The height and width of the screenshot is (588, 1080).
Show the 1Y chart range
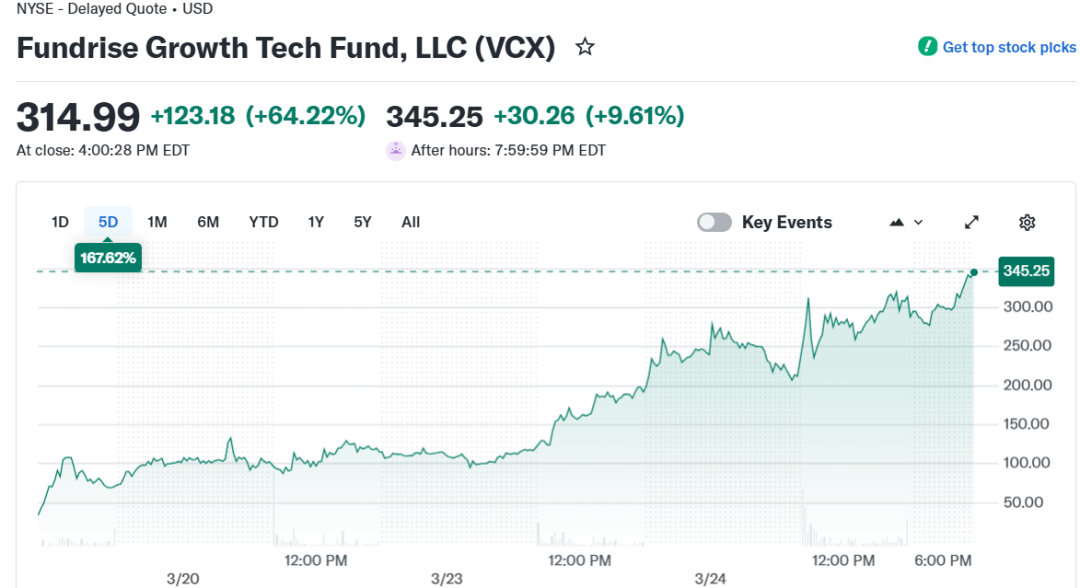[x=316, y=222]
